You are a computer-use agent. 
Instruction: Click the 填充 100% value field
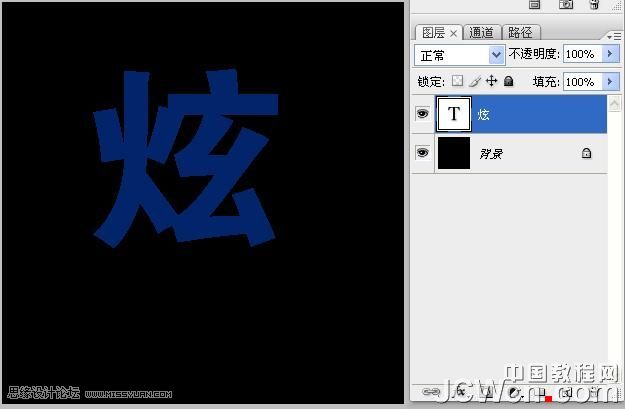582,82
